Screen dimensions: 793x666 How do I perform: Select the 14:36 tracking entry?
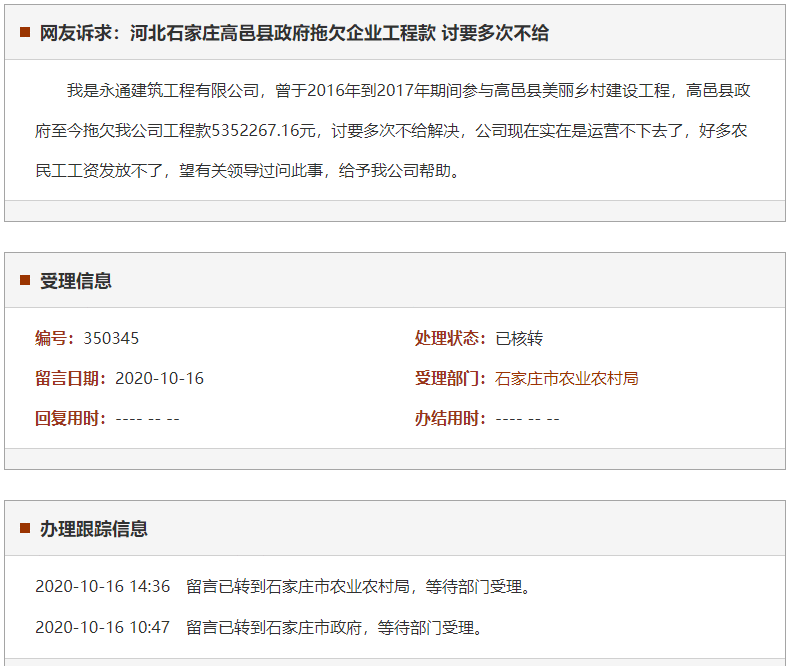tap(283, 586)
